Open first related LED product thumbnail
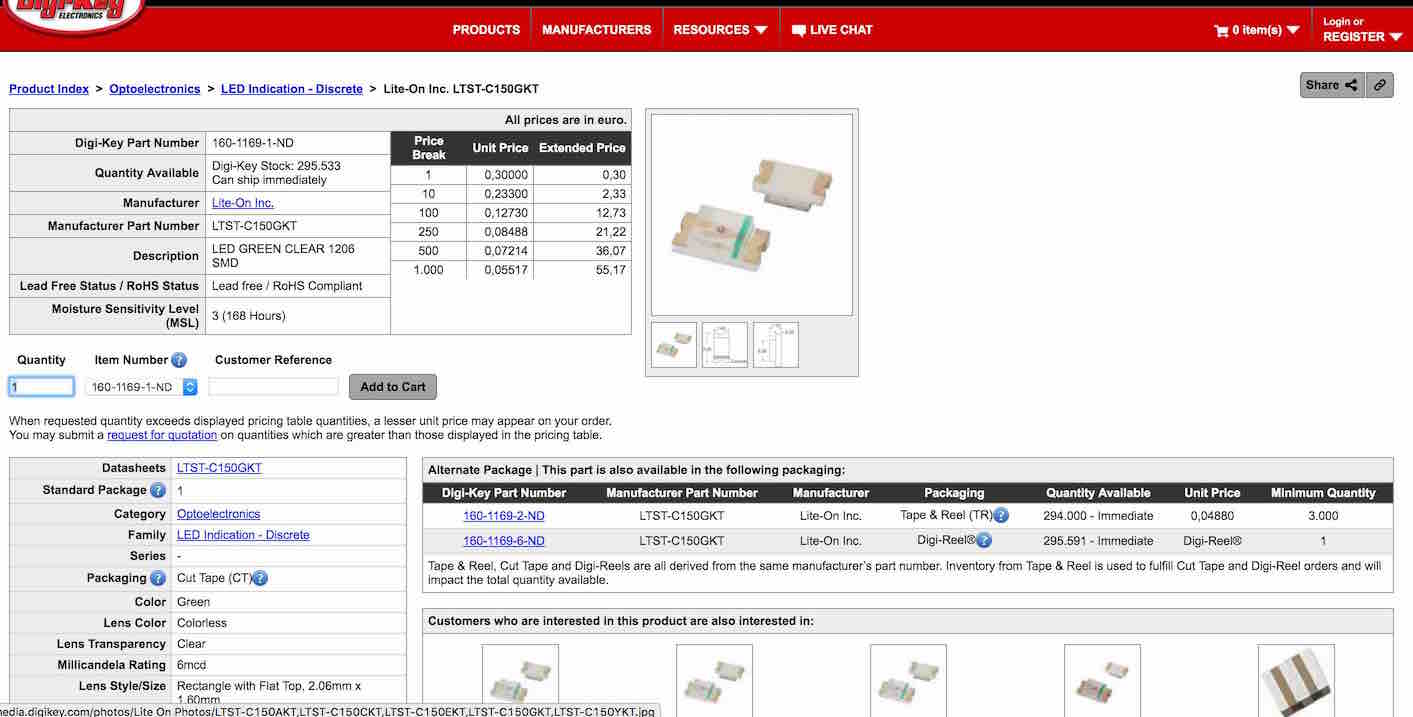The height and width of the screenshot is (717, 1413). click(x=520, y=680)
